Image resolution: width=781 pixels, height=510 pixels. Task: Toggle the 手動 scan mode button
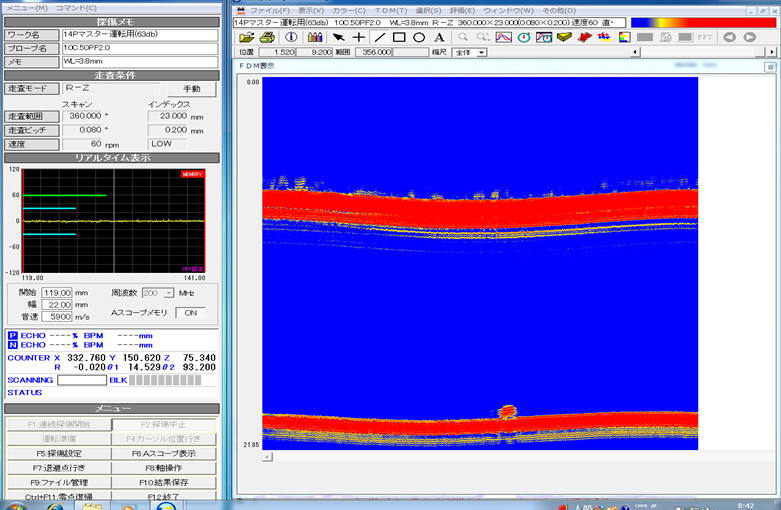pyautogui.click(x=192, y=89)
